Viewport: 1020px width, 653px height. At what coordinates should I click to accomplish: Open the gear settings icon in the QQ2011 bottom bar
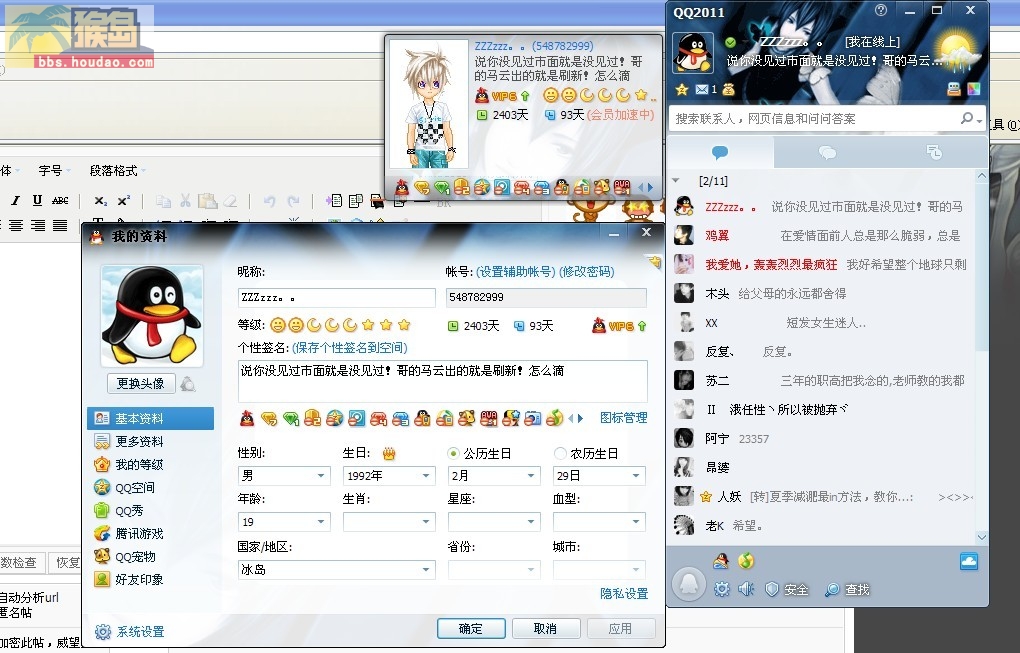coord(721,589)
